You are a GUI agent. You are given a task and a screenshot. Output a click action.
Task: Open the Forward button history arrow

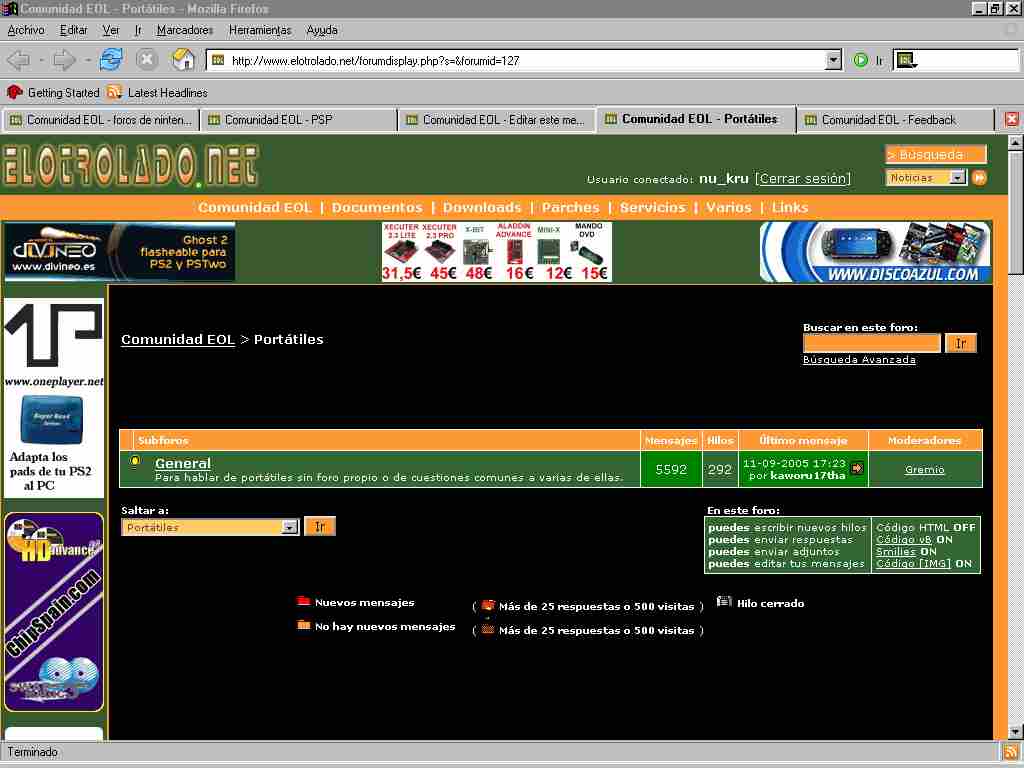88,60
